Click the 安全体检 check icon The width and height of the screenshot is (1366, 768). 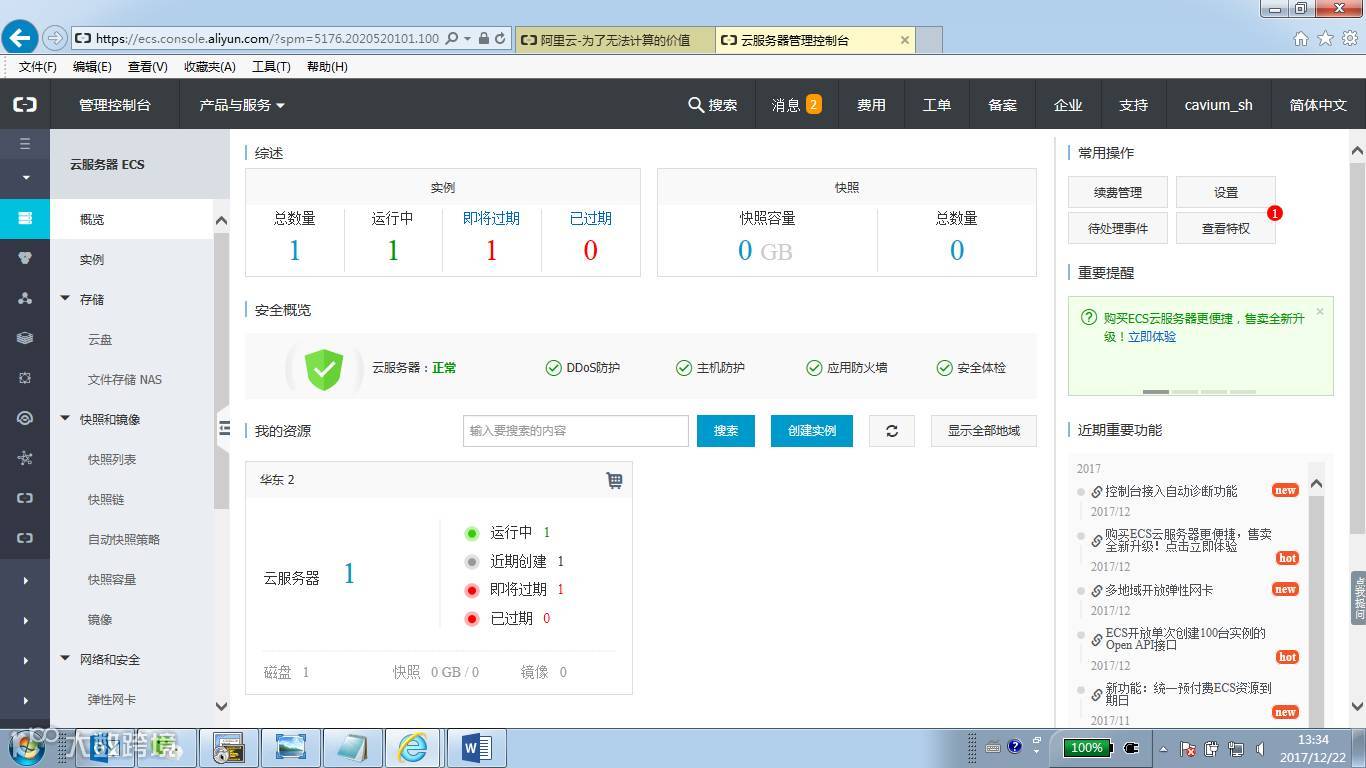944,368
